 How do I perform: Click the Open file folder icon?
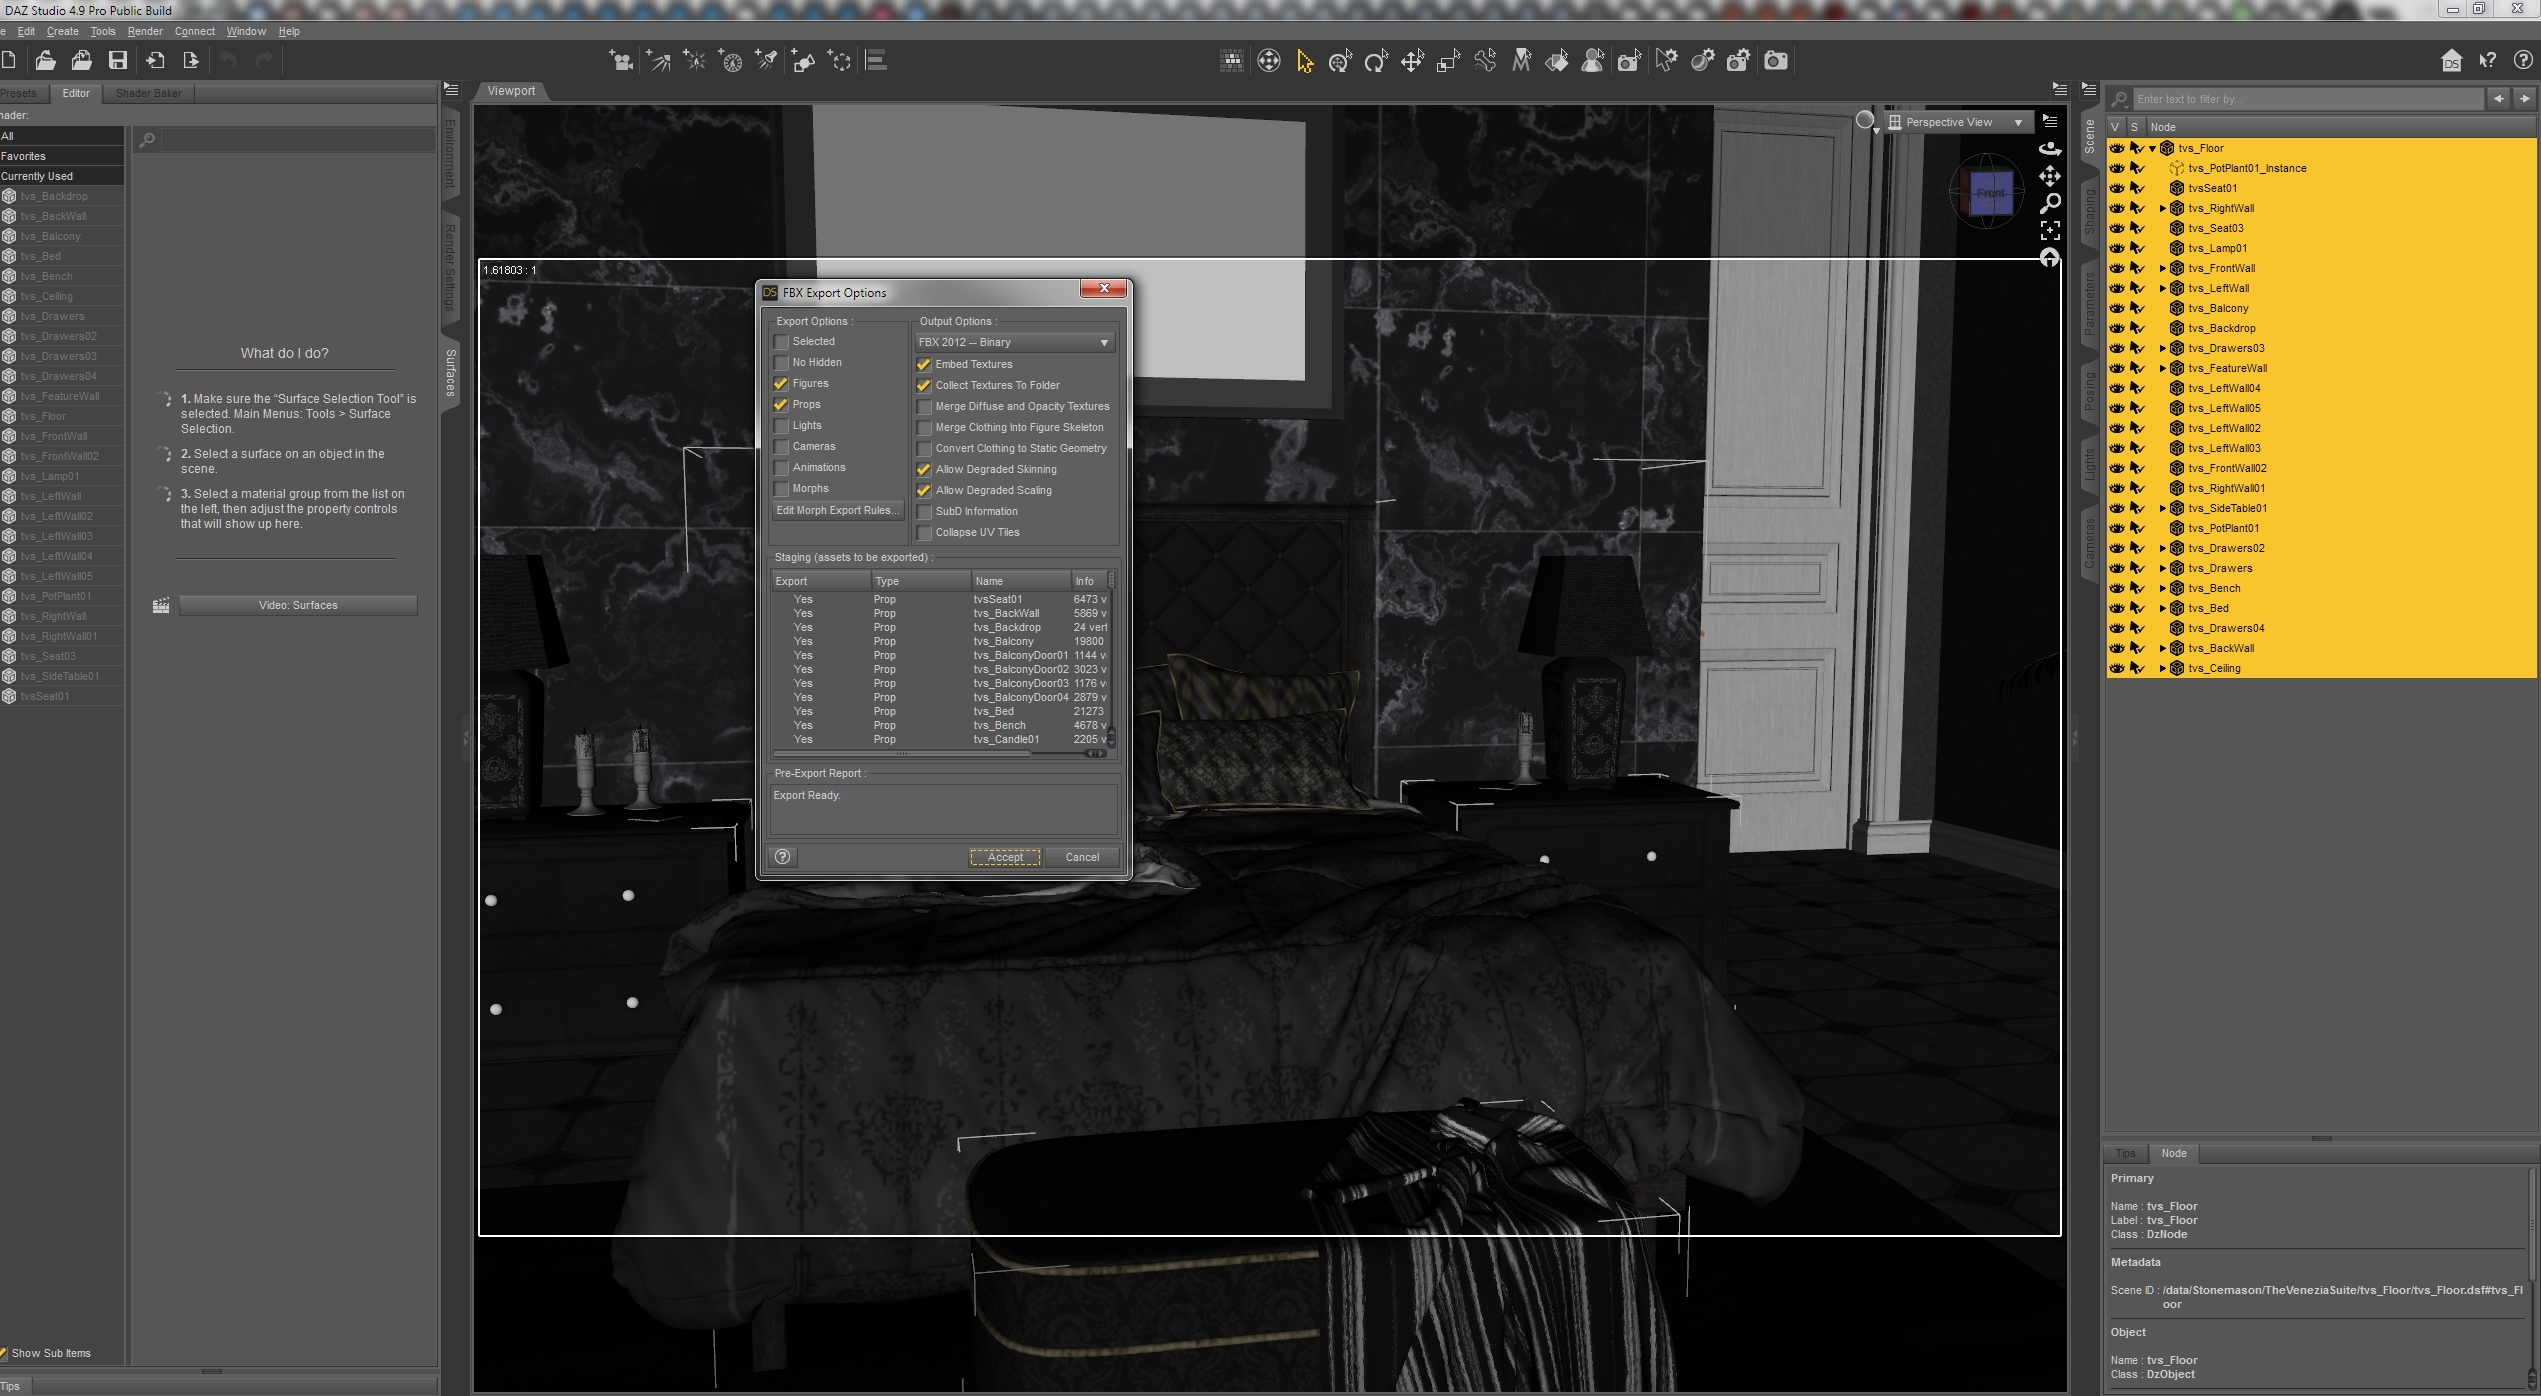pyautogui.click(x=45, y=61)
